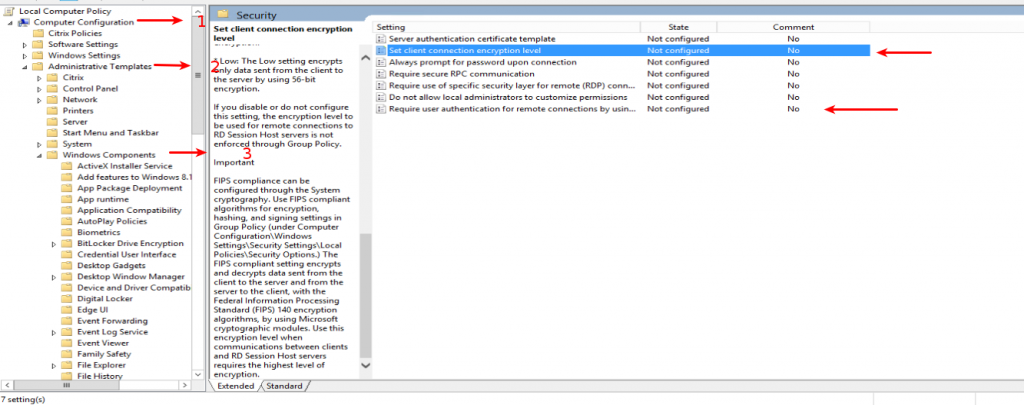Select the Event Forwarding tree item
The width and height of the screenshot is (1024, 405).
click(x=112, y=321)
